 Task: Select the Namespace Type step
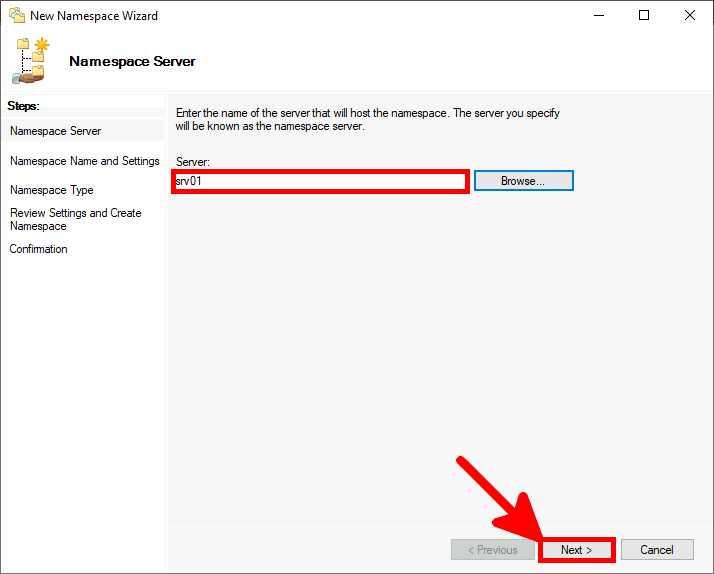coord(52,190)
